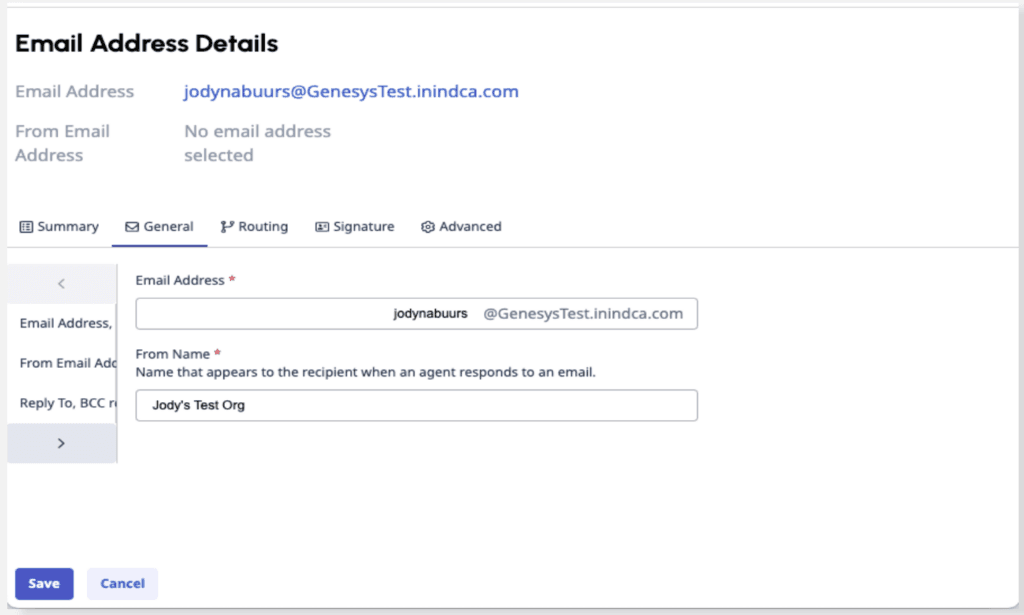The width and height of the screenshot is (1024, 615).
Task: Switch to the Signature tab
Action: coord(355,226)
